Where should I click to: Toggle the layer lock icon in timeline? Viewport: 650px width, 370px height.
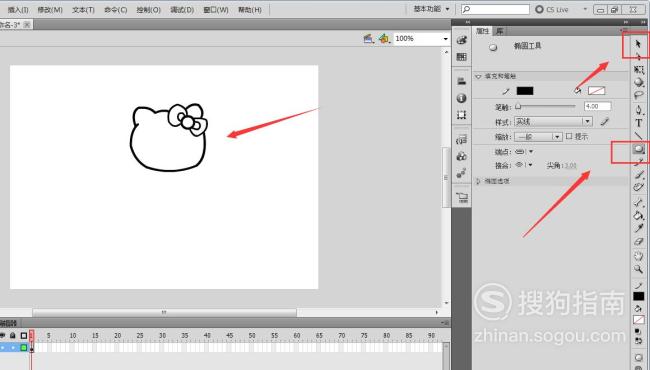pyautogui.click(x=13, y=335)
